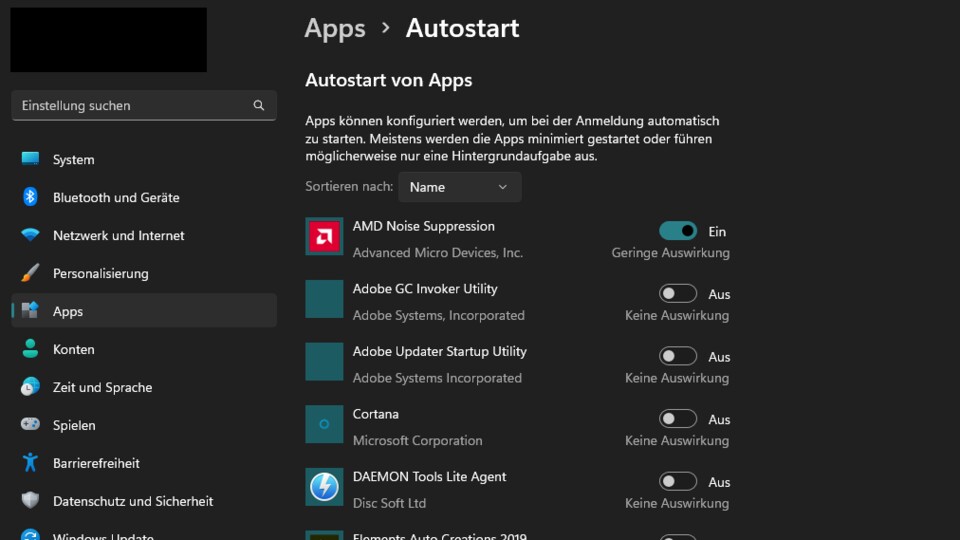Click the Bluetooth icon in sidebar
960x540 pixels.
click(x=30, y=197)
